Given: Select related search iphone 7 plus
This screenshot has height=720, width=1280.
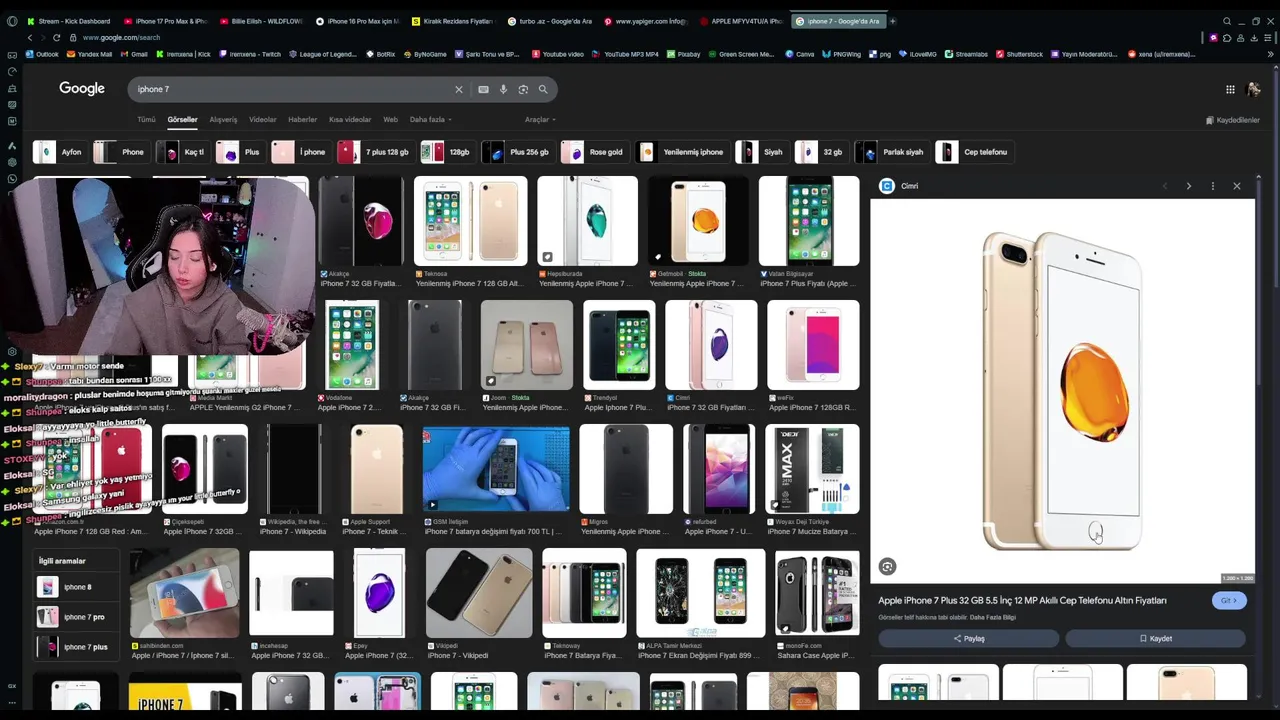Looking at the screenshot, I should pos(78,647).
